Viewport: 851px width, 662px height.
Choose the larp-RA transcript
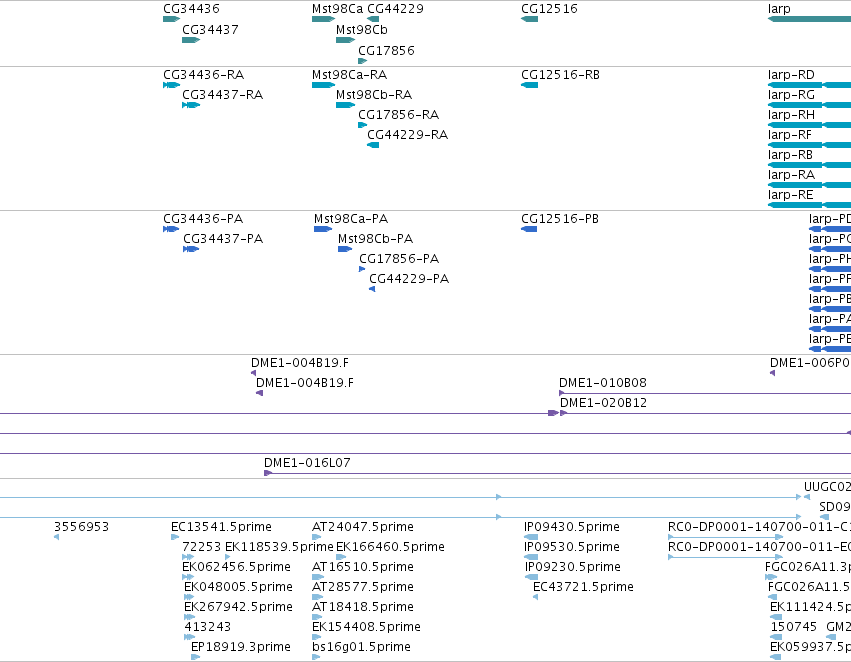pos(809,185)
